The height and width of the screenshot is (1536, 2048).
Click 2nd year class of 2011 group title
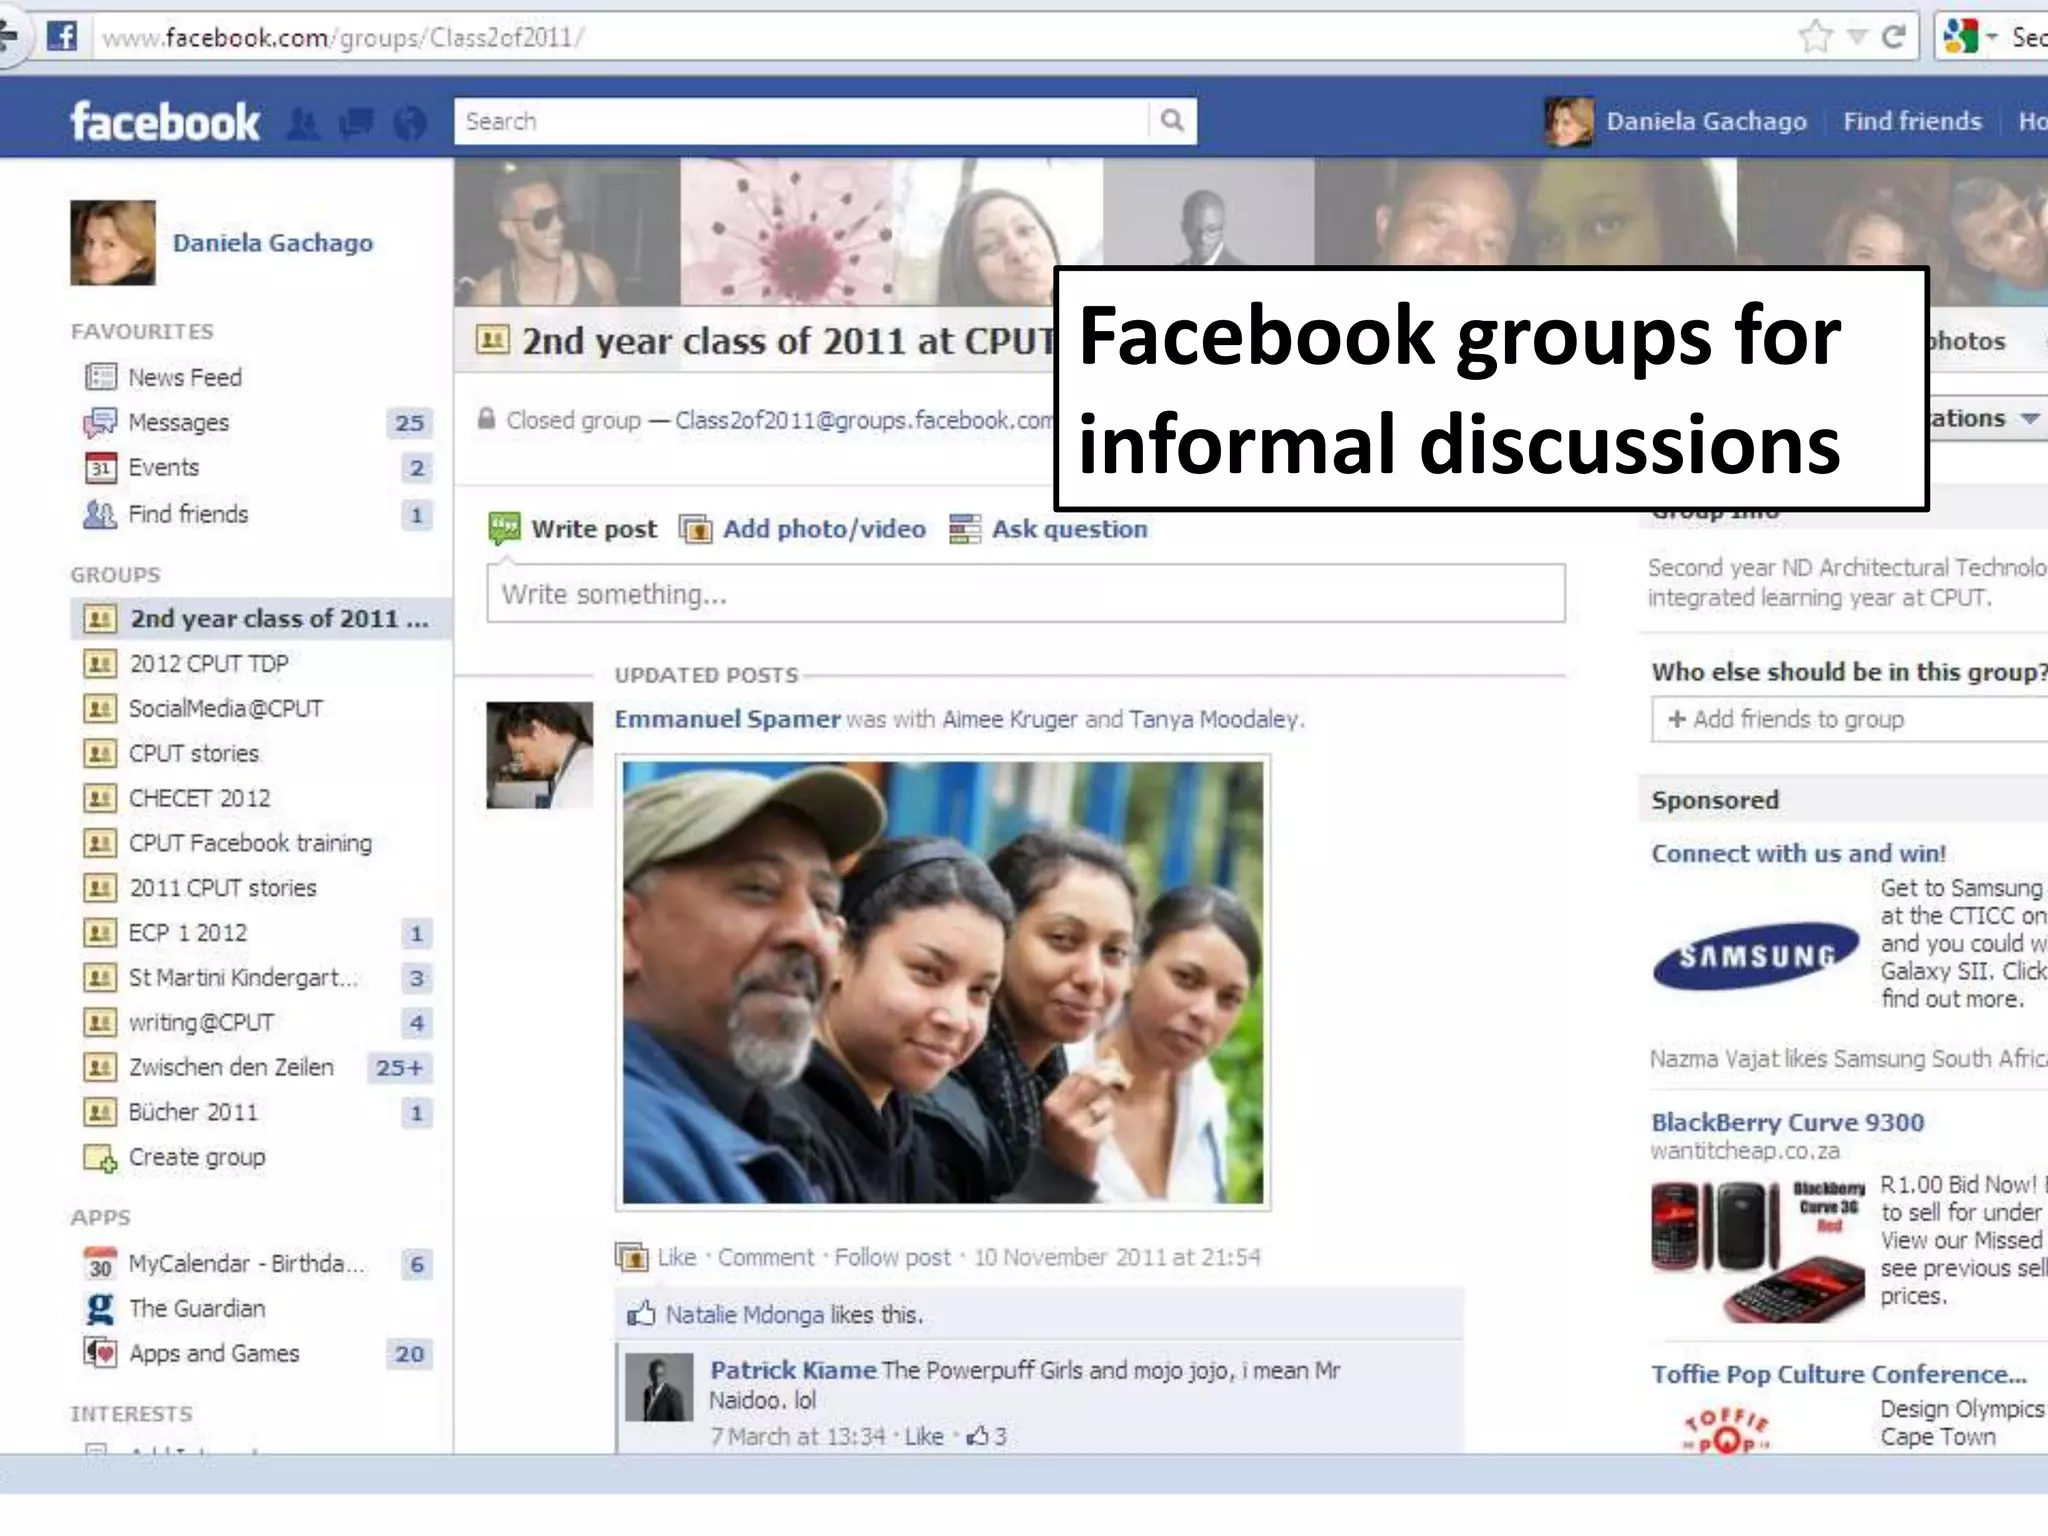click(x=787, y=341)
